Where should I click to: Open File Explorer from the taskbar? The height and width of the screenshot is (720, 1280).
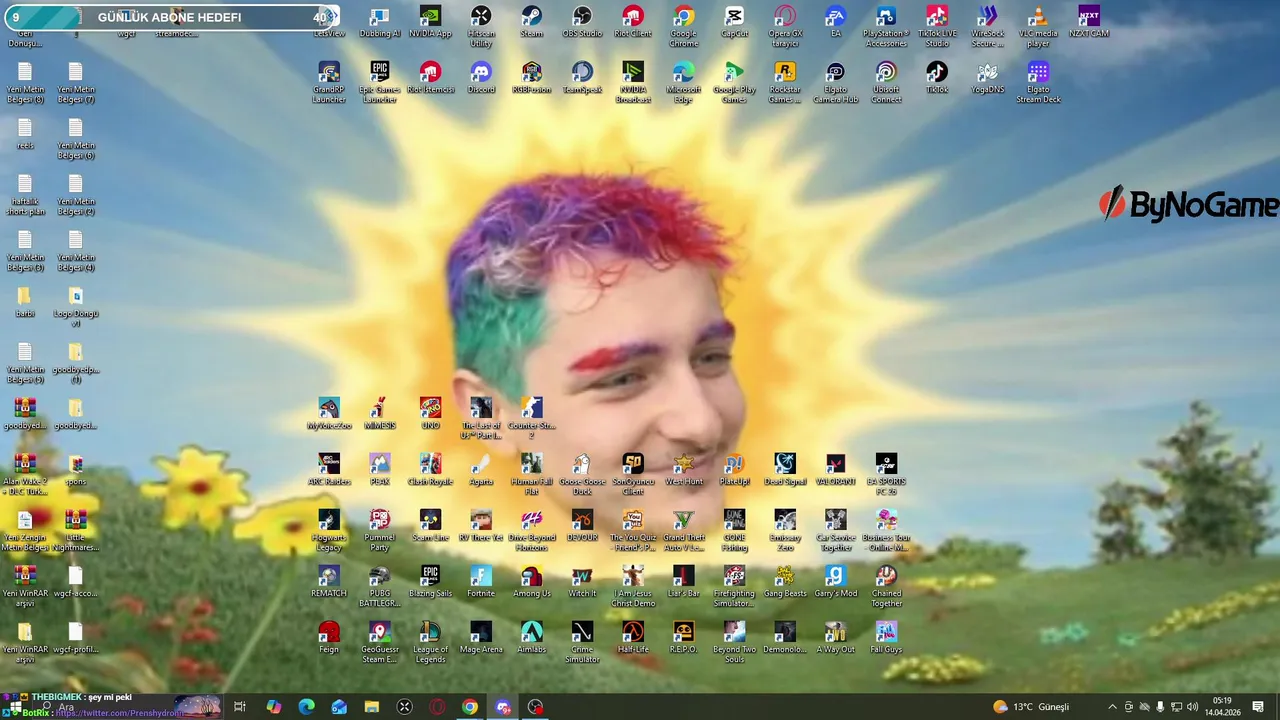371,707
